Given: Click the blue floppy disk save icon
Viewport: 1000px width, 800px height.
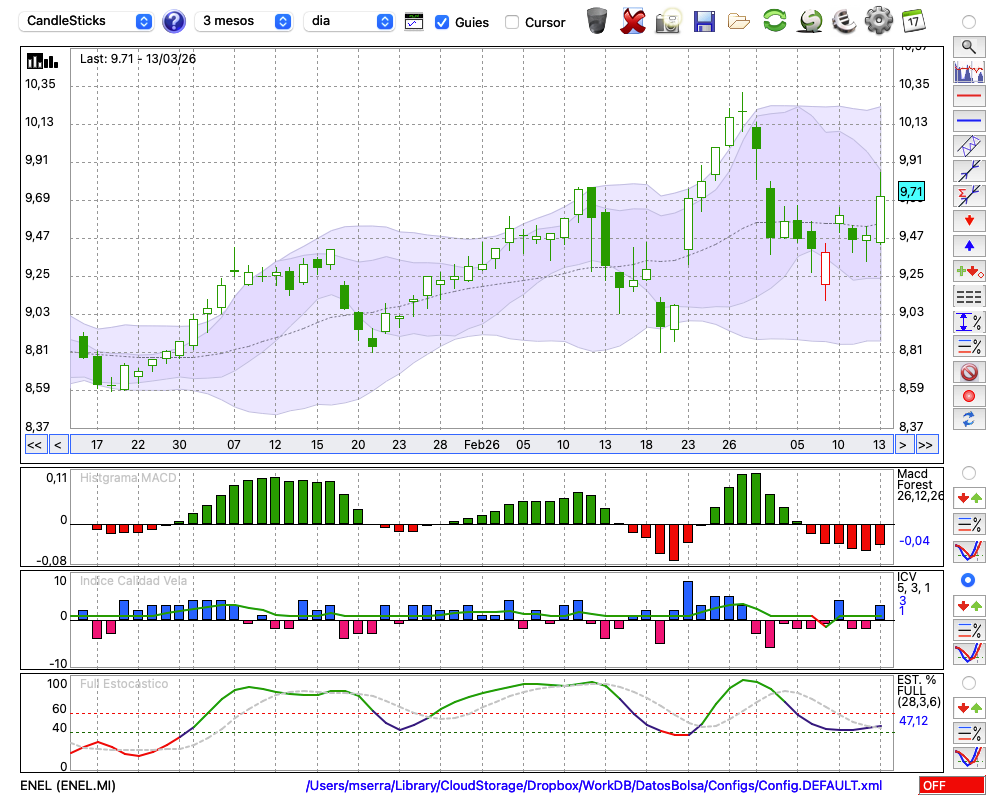Looking at the screenshot, I should [704, 20].
